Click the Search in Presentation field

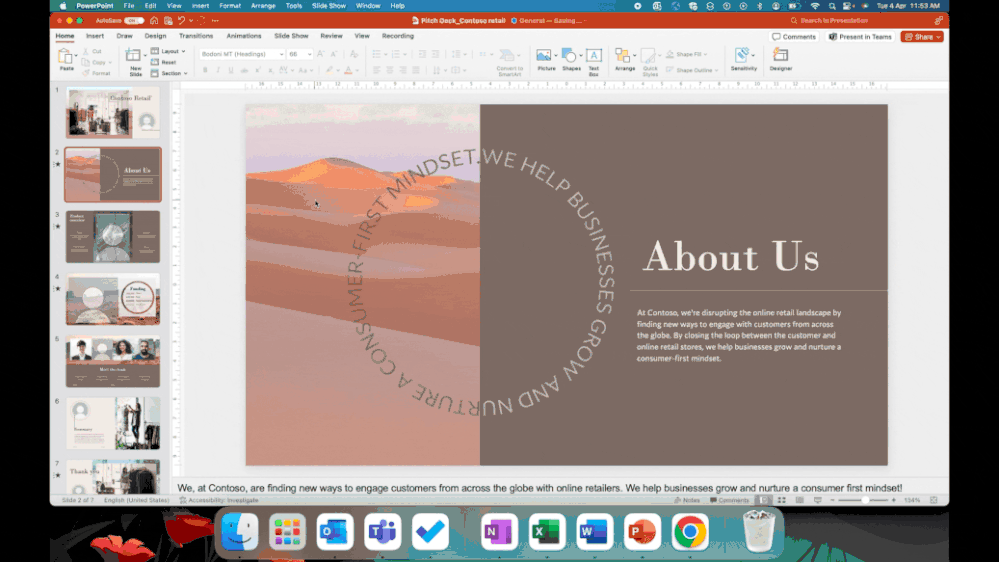pyautogui.click(x=832, y=20)
